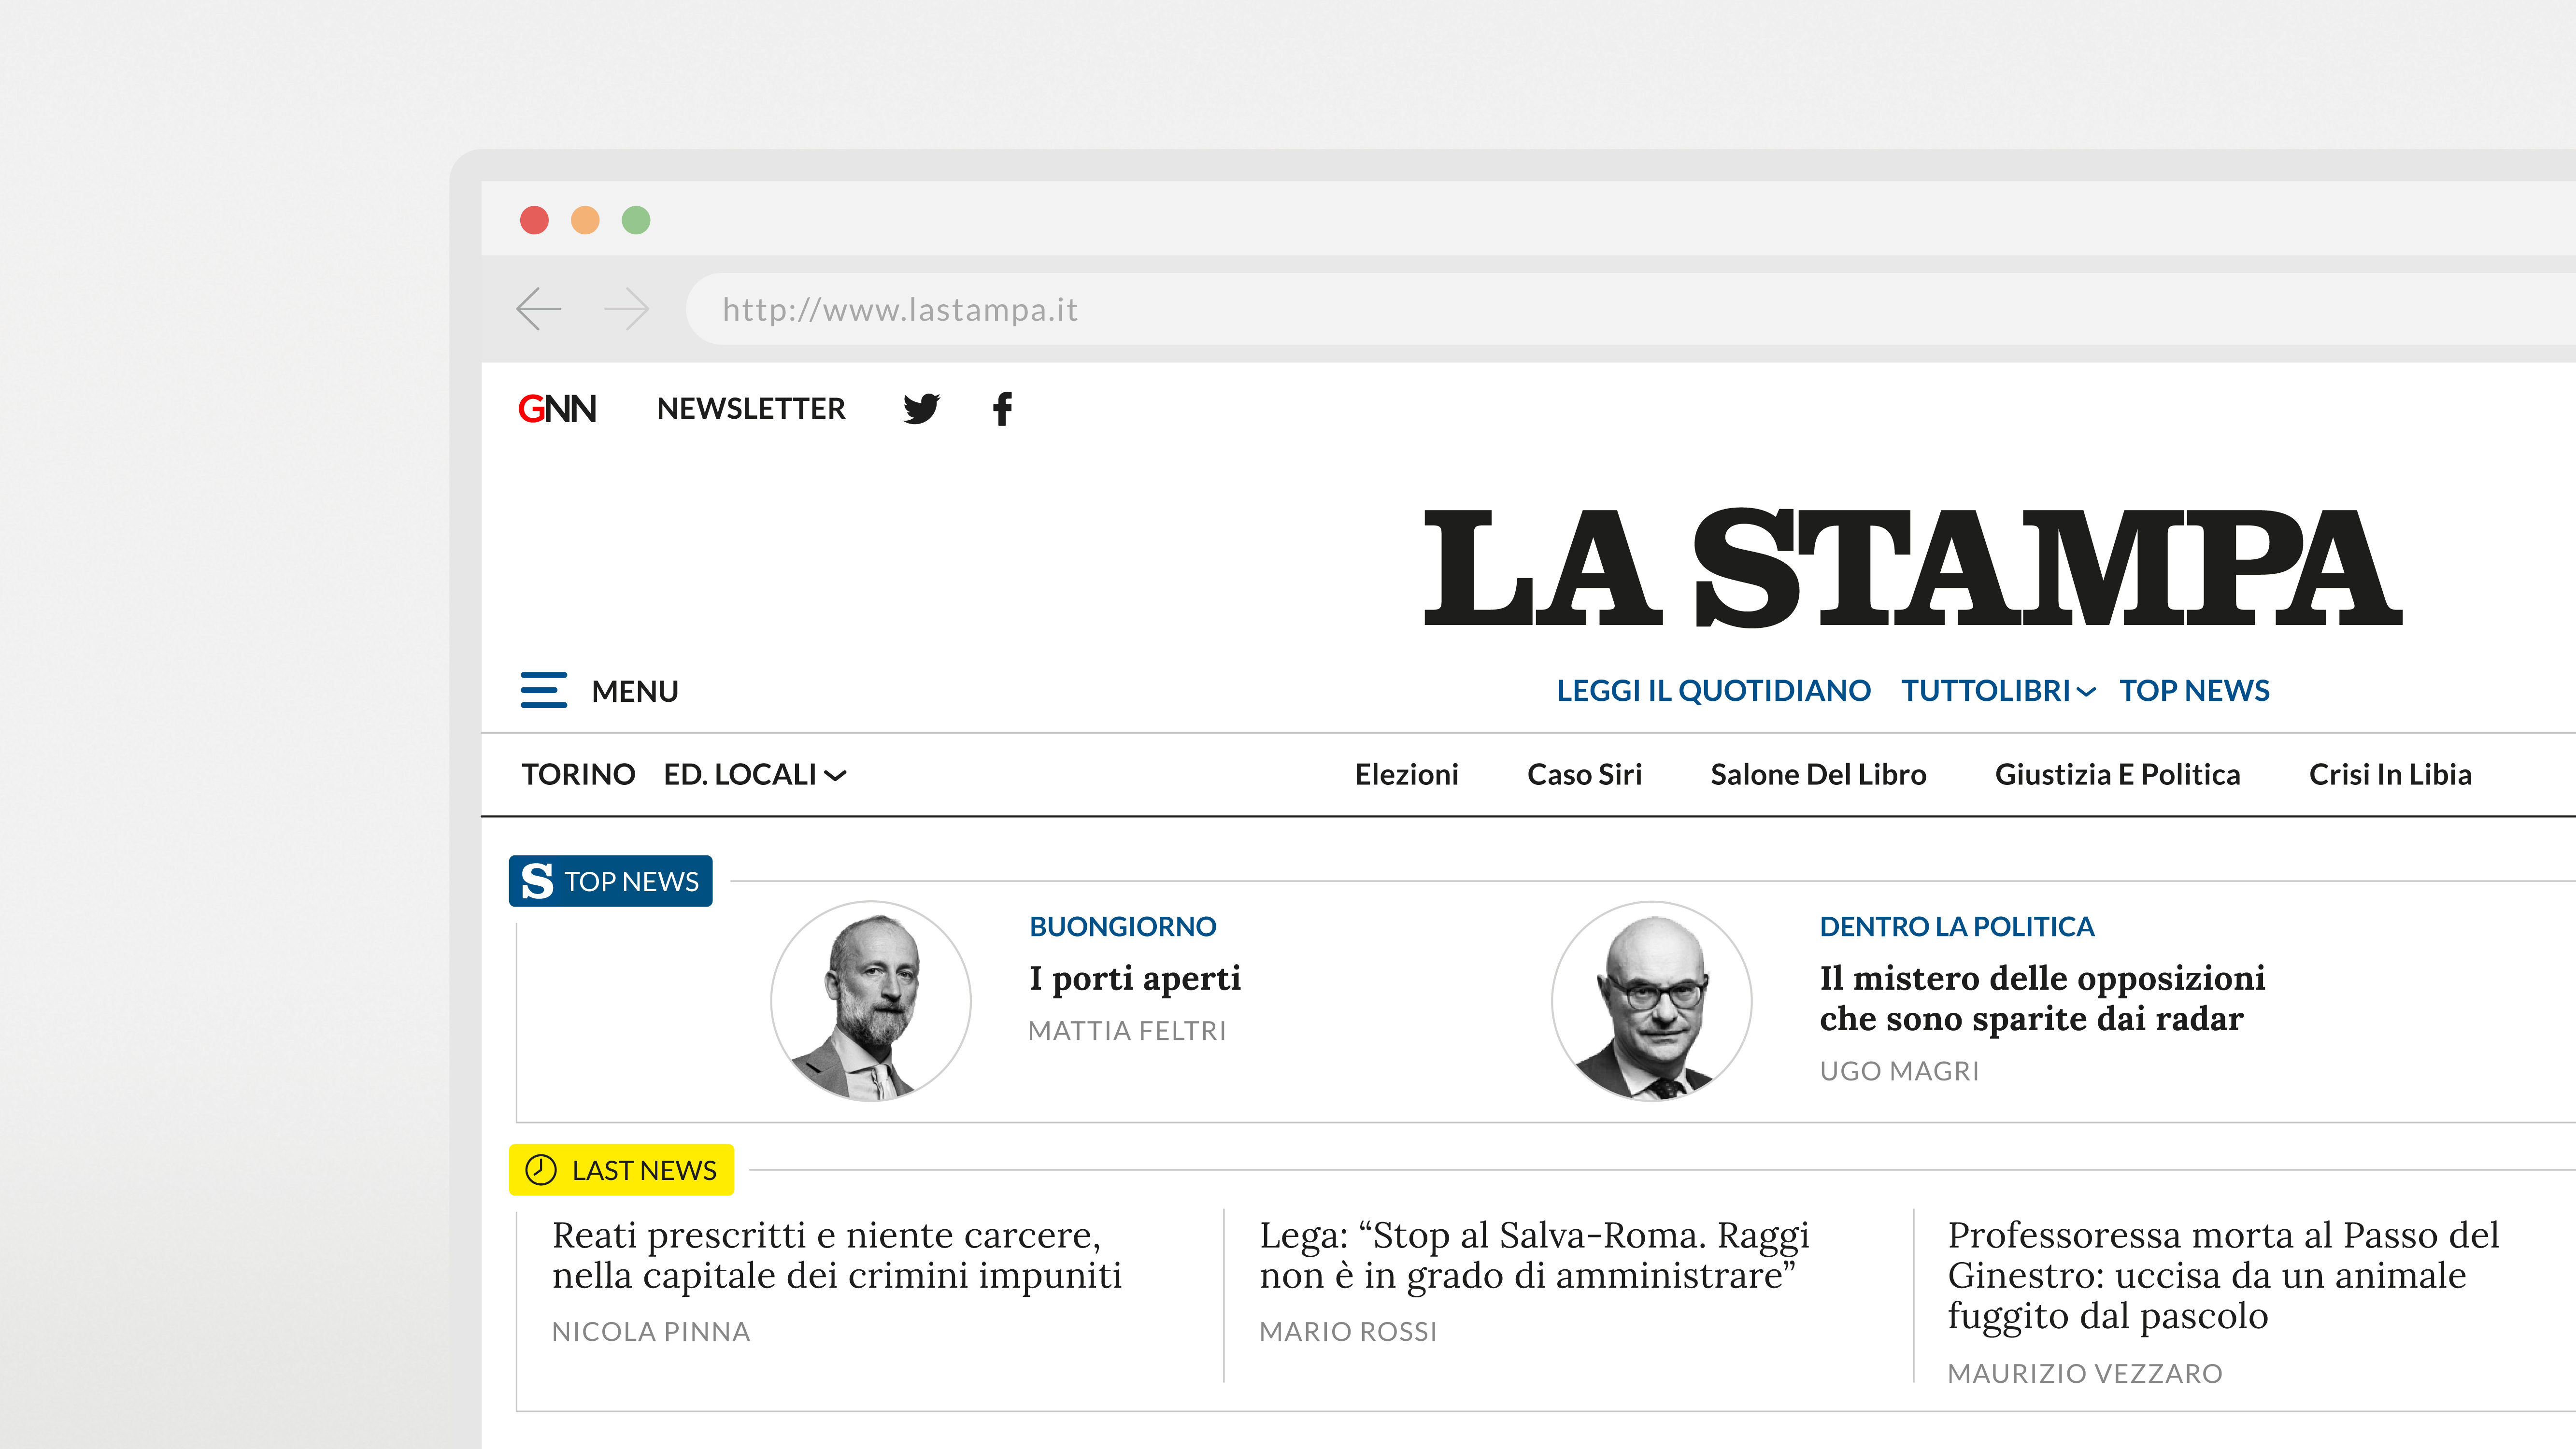Image resolution: width=2576 pixels, height=1449 pixels.
Task: Click the red close window dot
Action: click(x=534, y=220)
